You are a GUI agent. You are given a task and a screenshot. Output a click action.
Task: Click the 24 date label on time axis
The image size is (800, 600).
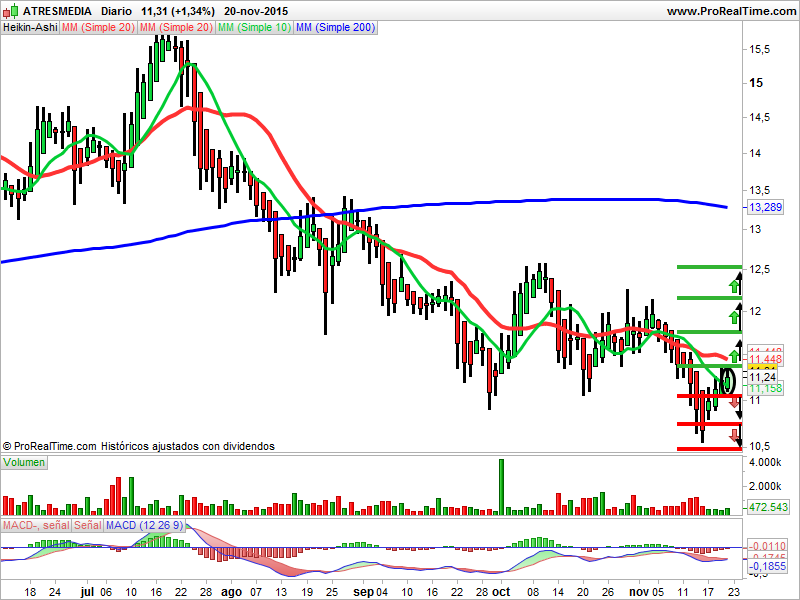[55, 592]
